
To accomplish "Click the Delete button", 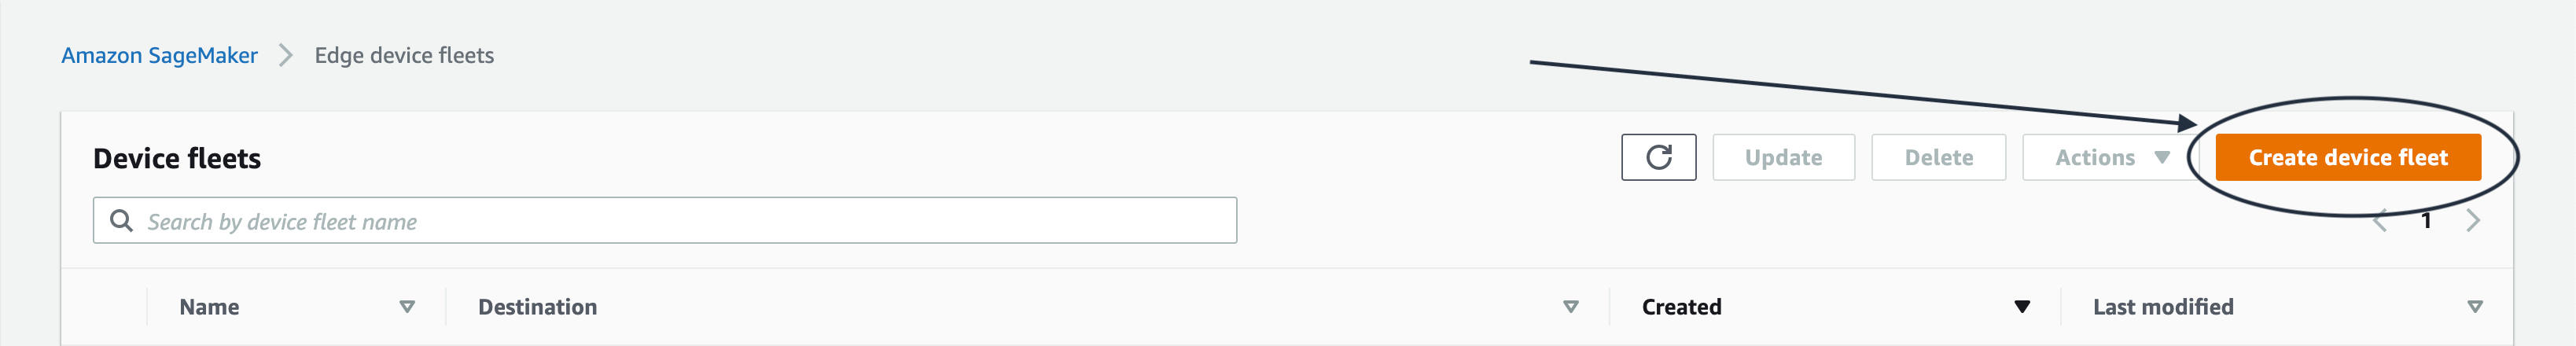I will tap(1937, 157).
